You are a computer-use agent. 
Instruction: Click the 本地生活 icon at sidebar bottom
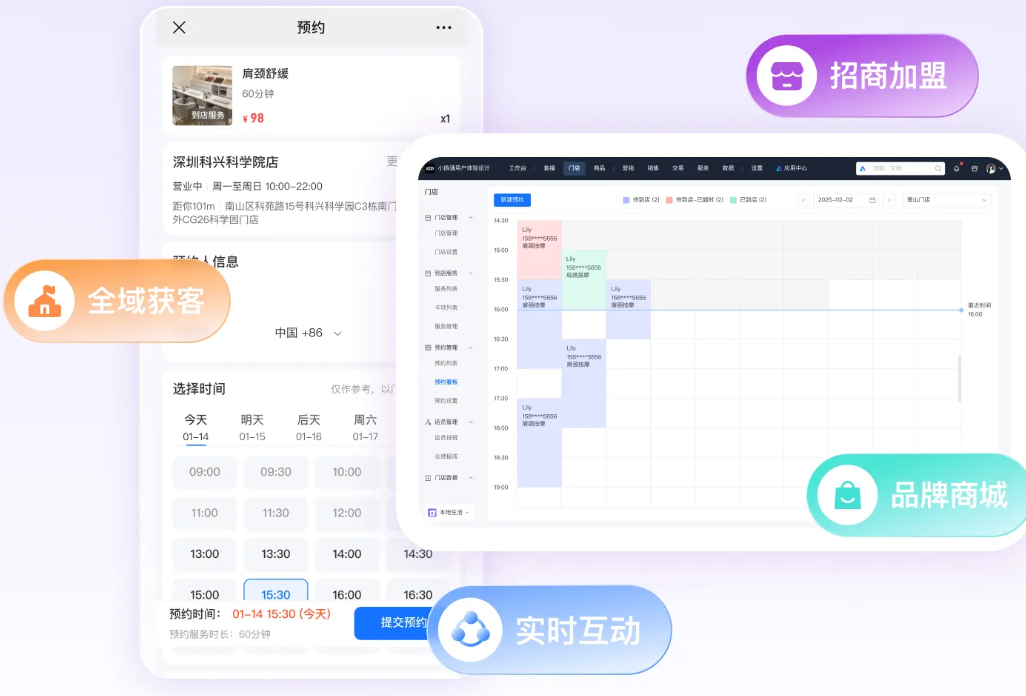coord(432,511)
